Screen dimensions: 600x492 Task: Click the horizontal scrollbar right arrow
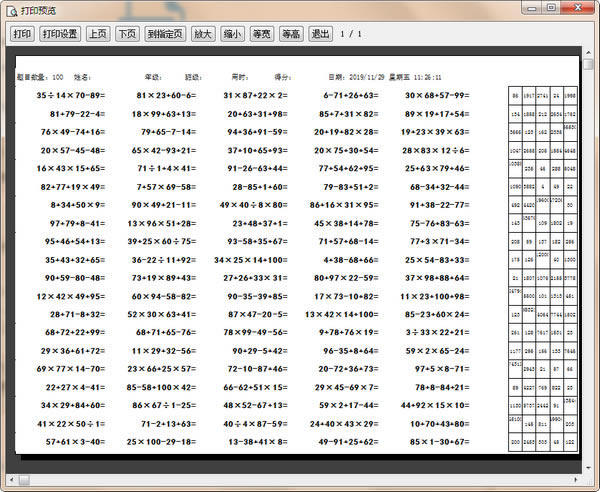point(575,479)
